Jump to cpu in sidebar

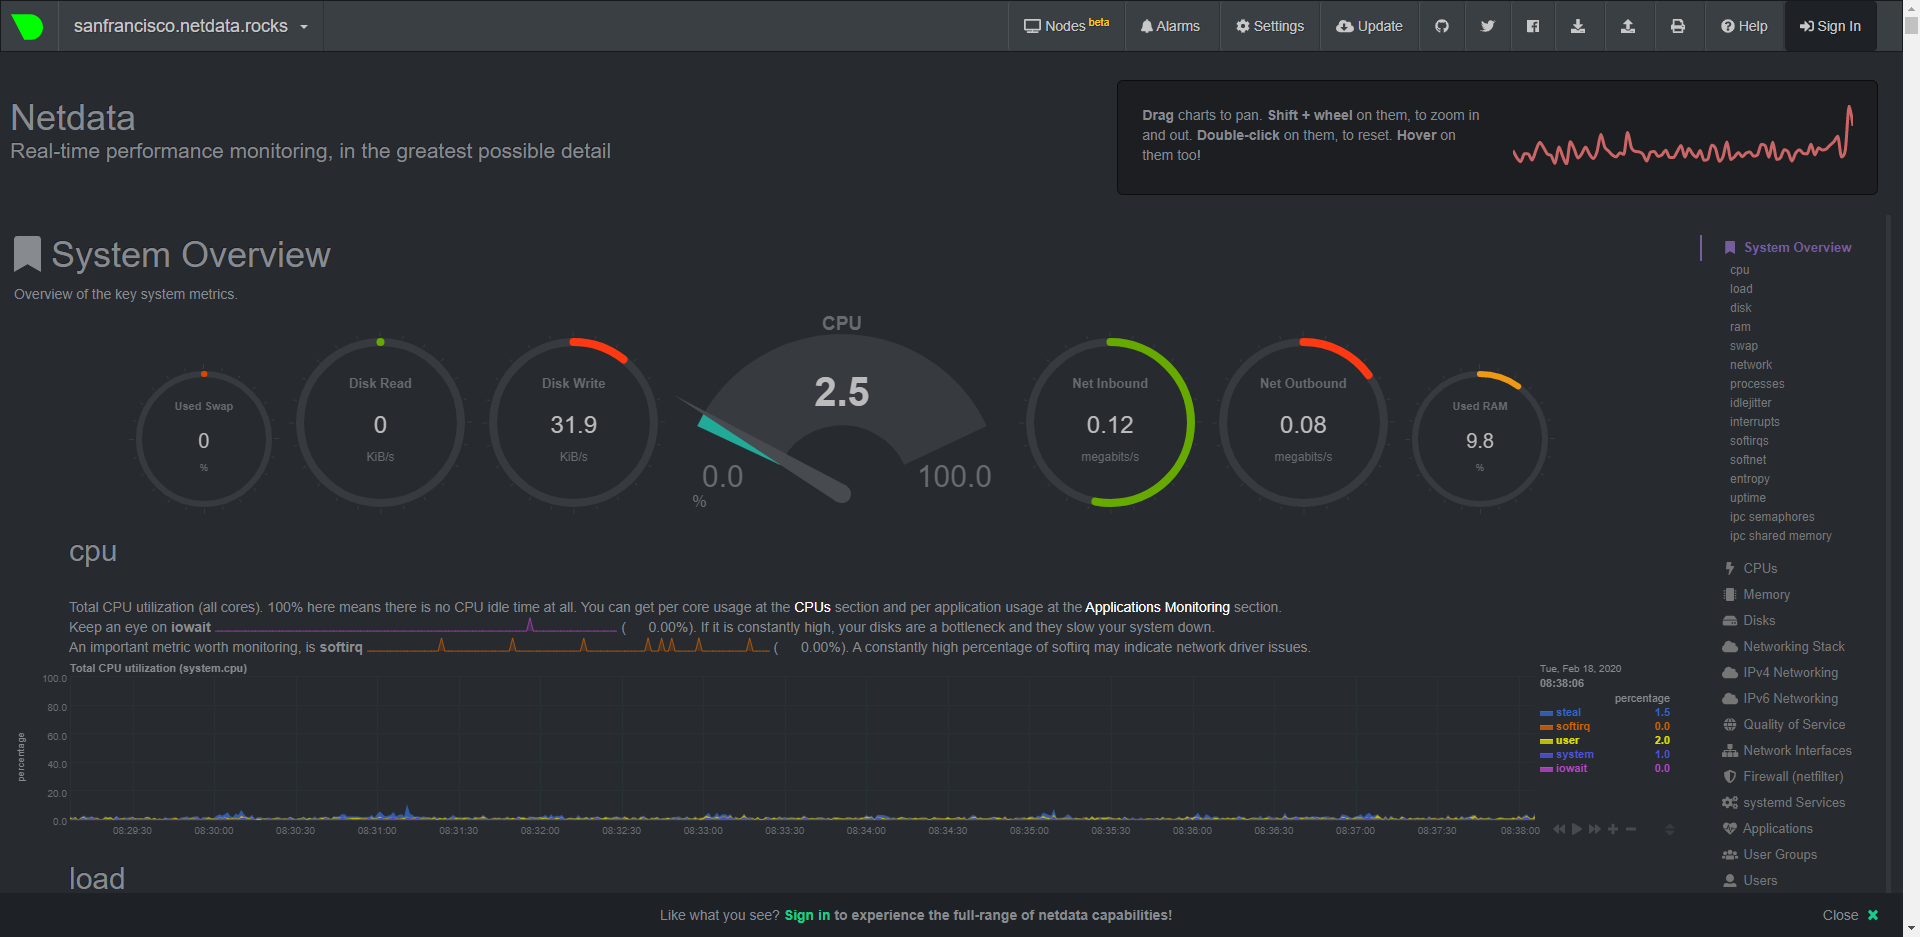[1740, 270]
